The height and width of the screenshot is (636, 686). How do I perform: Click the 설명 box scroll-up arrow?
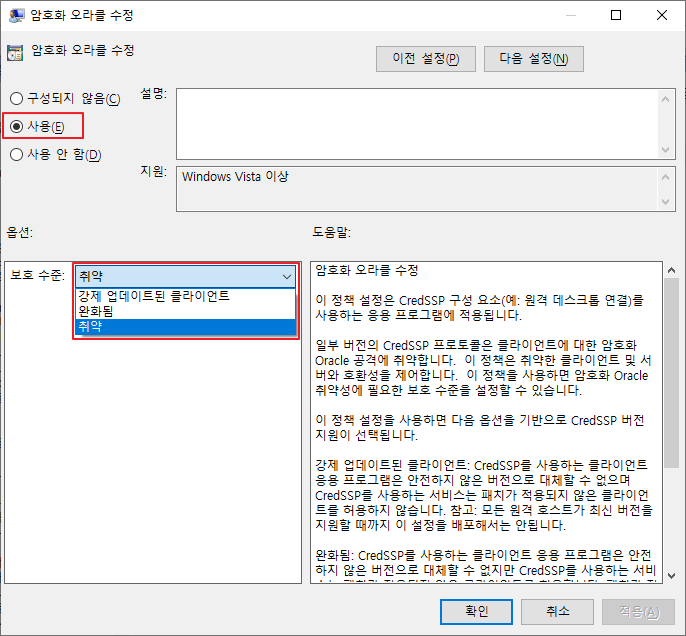(668, 97)
